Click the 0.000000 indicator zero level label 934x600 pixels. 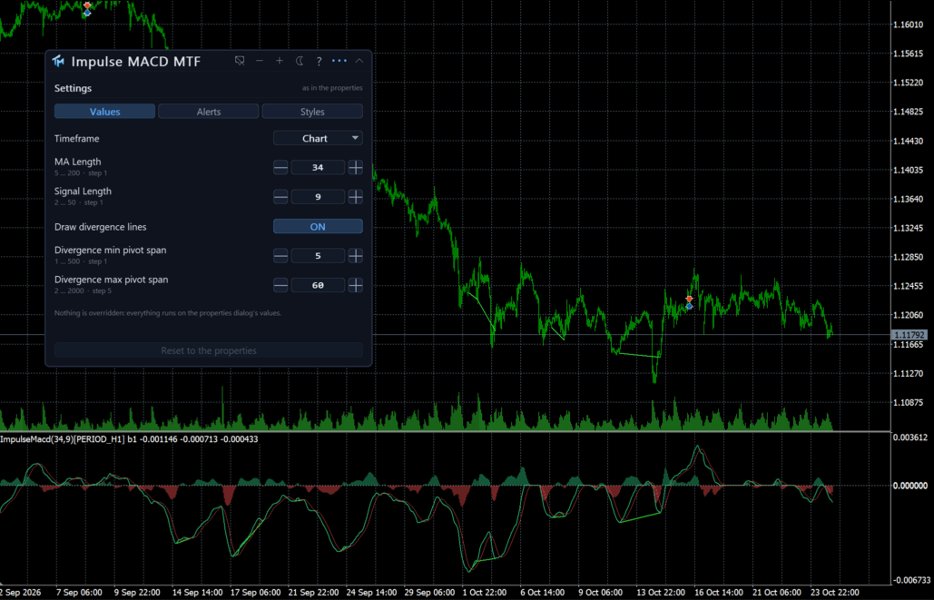coord(910,486)
